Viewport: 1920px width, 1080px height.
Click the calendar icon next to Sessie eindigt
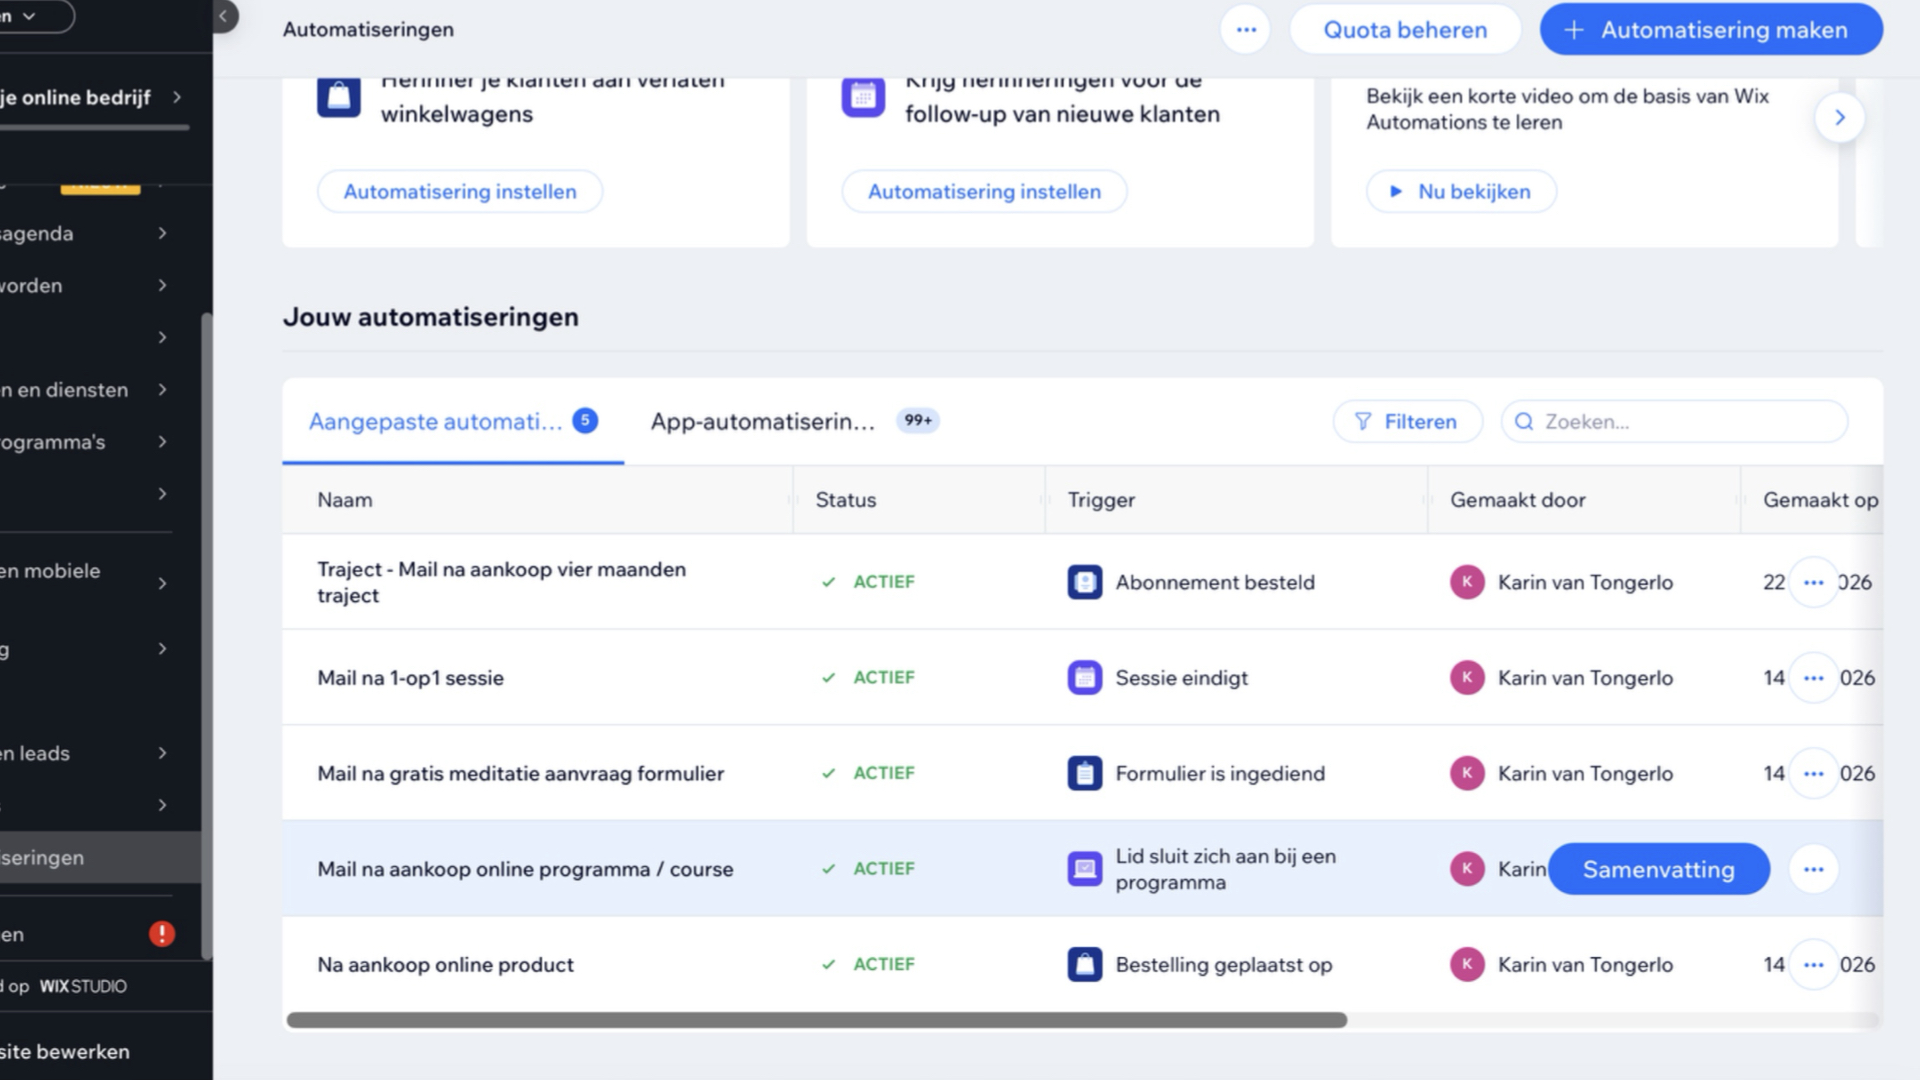tap(1084, 677)
